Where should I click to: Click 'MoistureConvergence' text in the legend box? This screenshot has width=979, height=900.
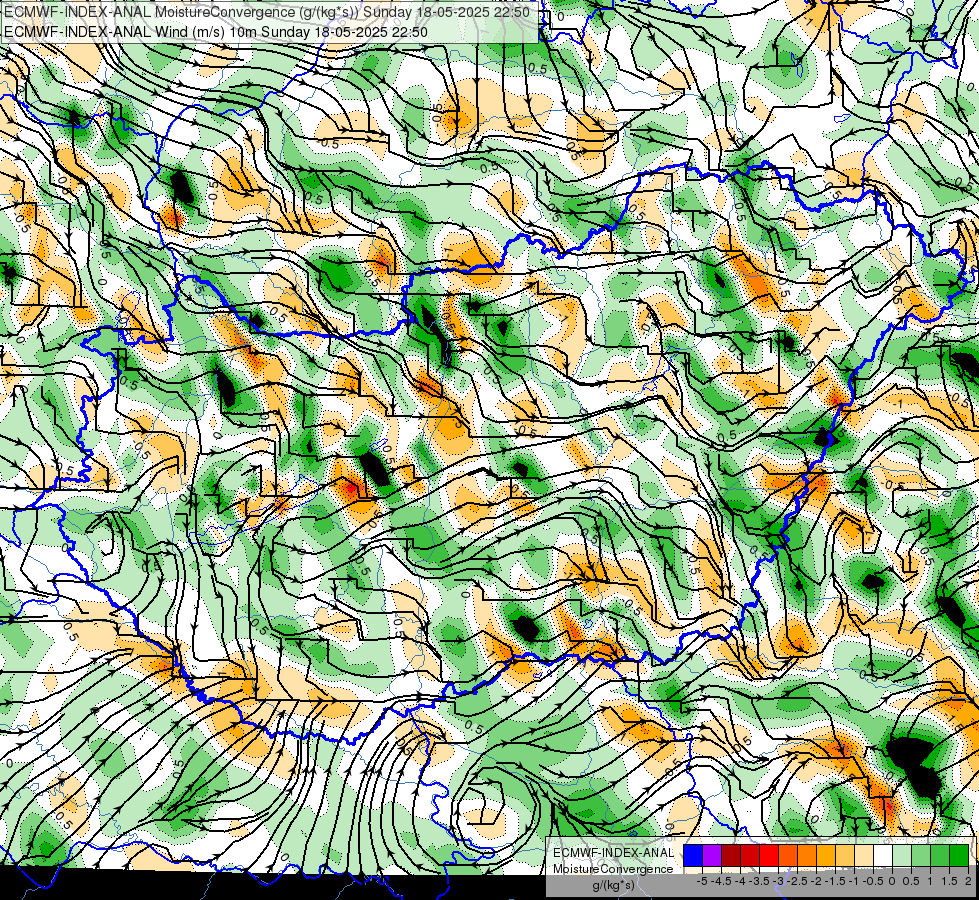613,869
